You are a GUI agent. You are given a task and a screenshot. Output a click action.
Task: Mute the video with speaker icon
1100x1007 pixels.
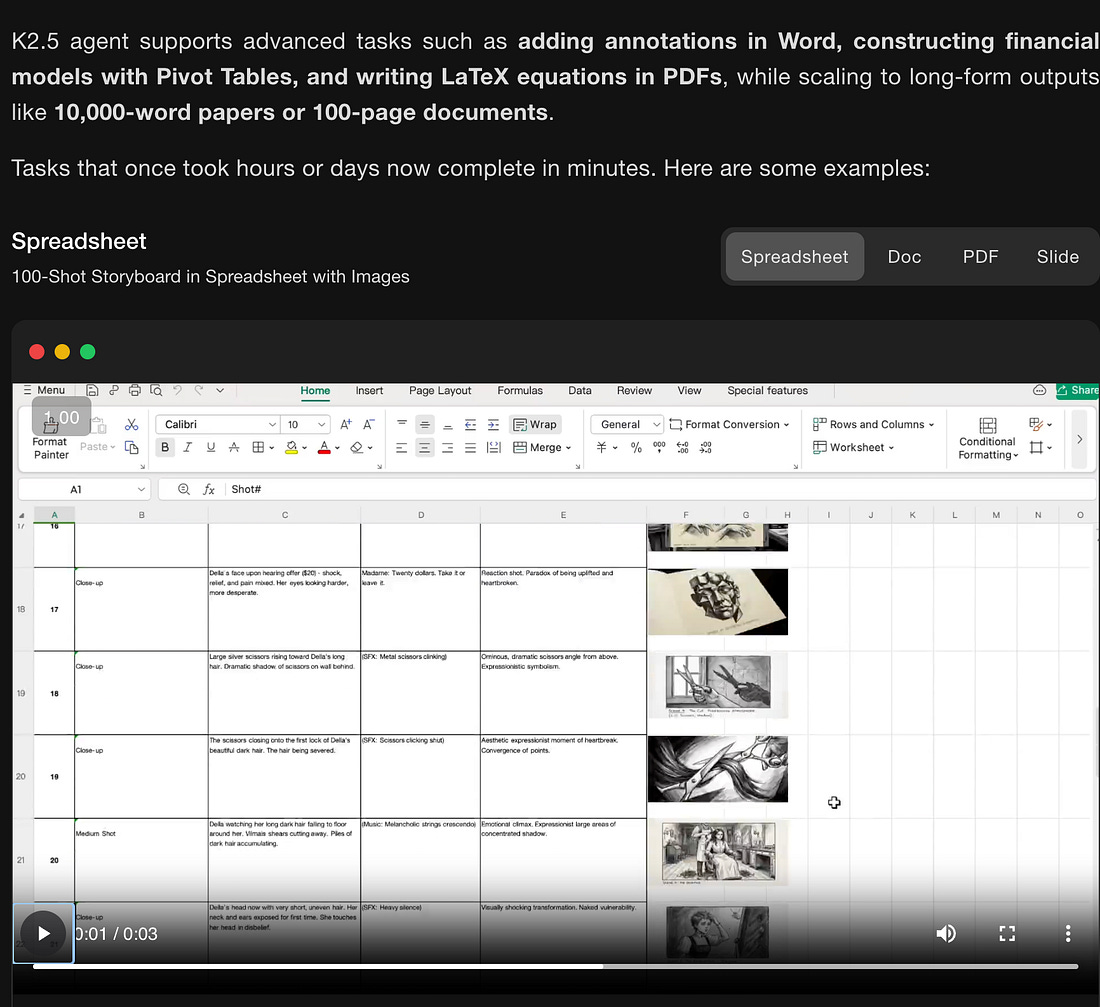[946, 933]
